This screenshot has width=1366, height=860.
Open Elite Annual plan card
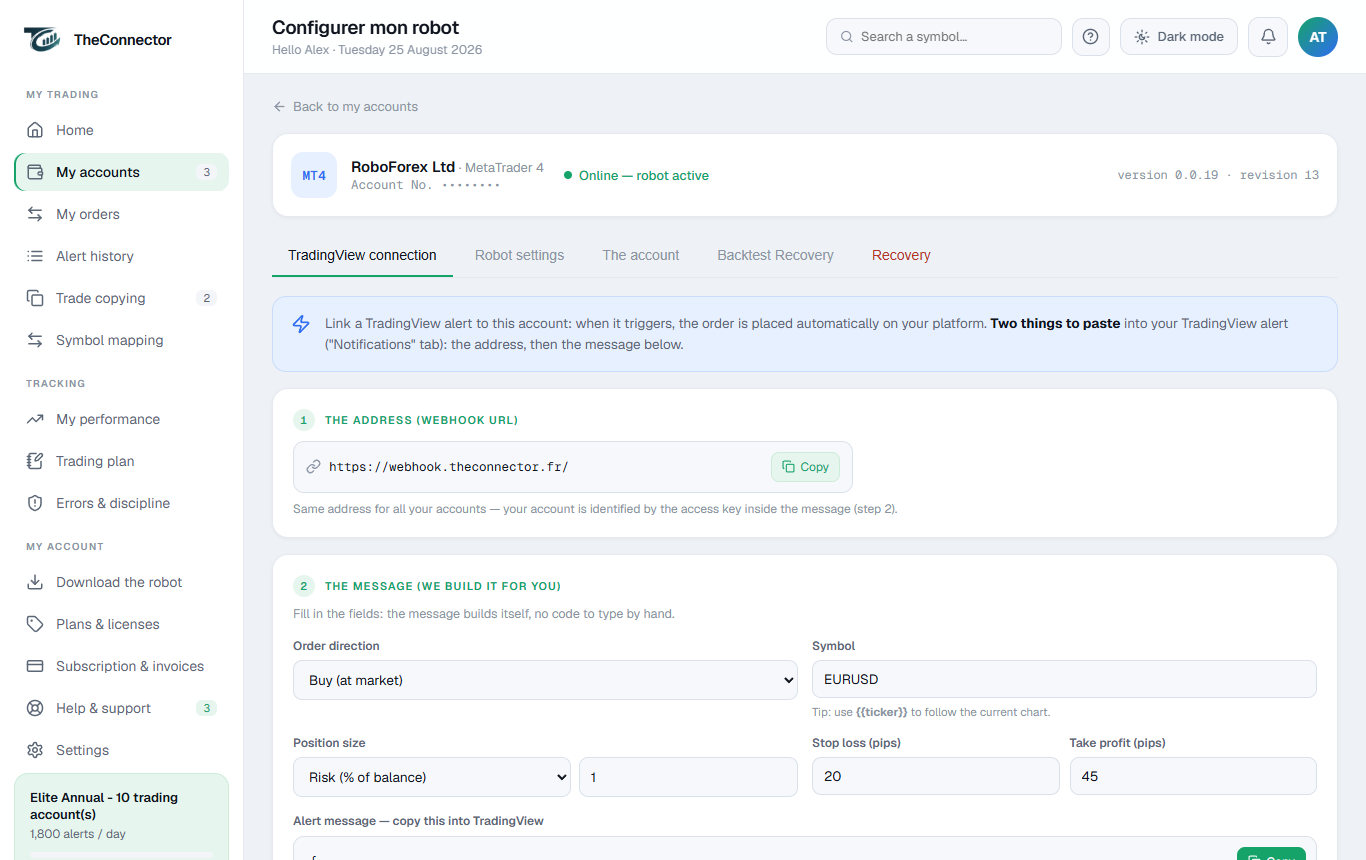point(121,816)
